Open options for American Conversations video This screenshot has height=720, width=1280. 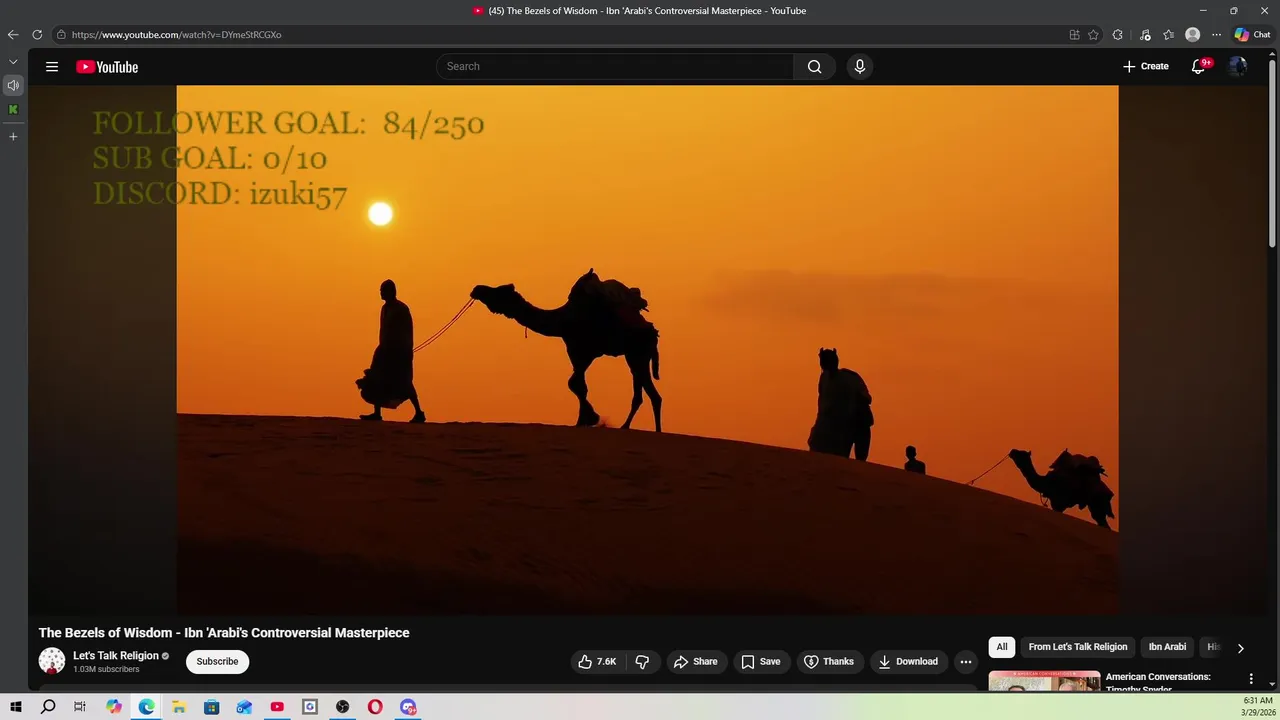pyautogui.click(x=1250, y=679)
